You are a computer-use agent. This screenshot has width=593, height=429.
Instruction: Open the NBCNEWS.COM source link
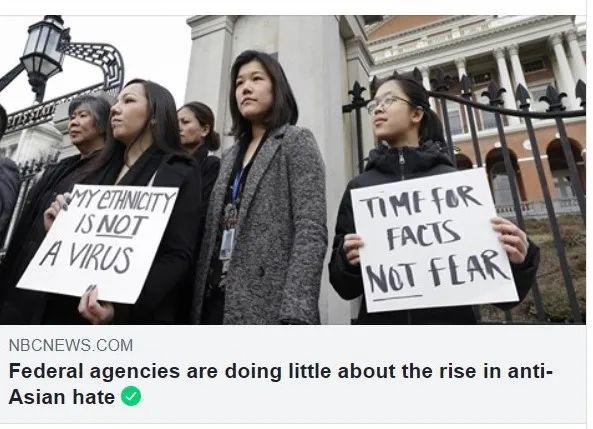pos(71,345)
